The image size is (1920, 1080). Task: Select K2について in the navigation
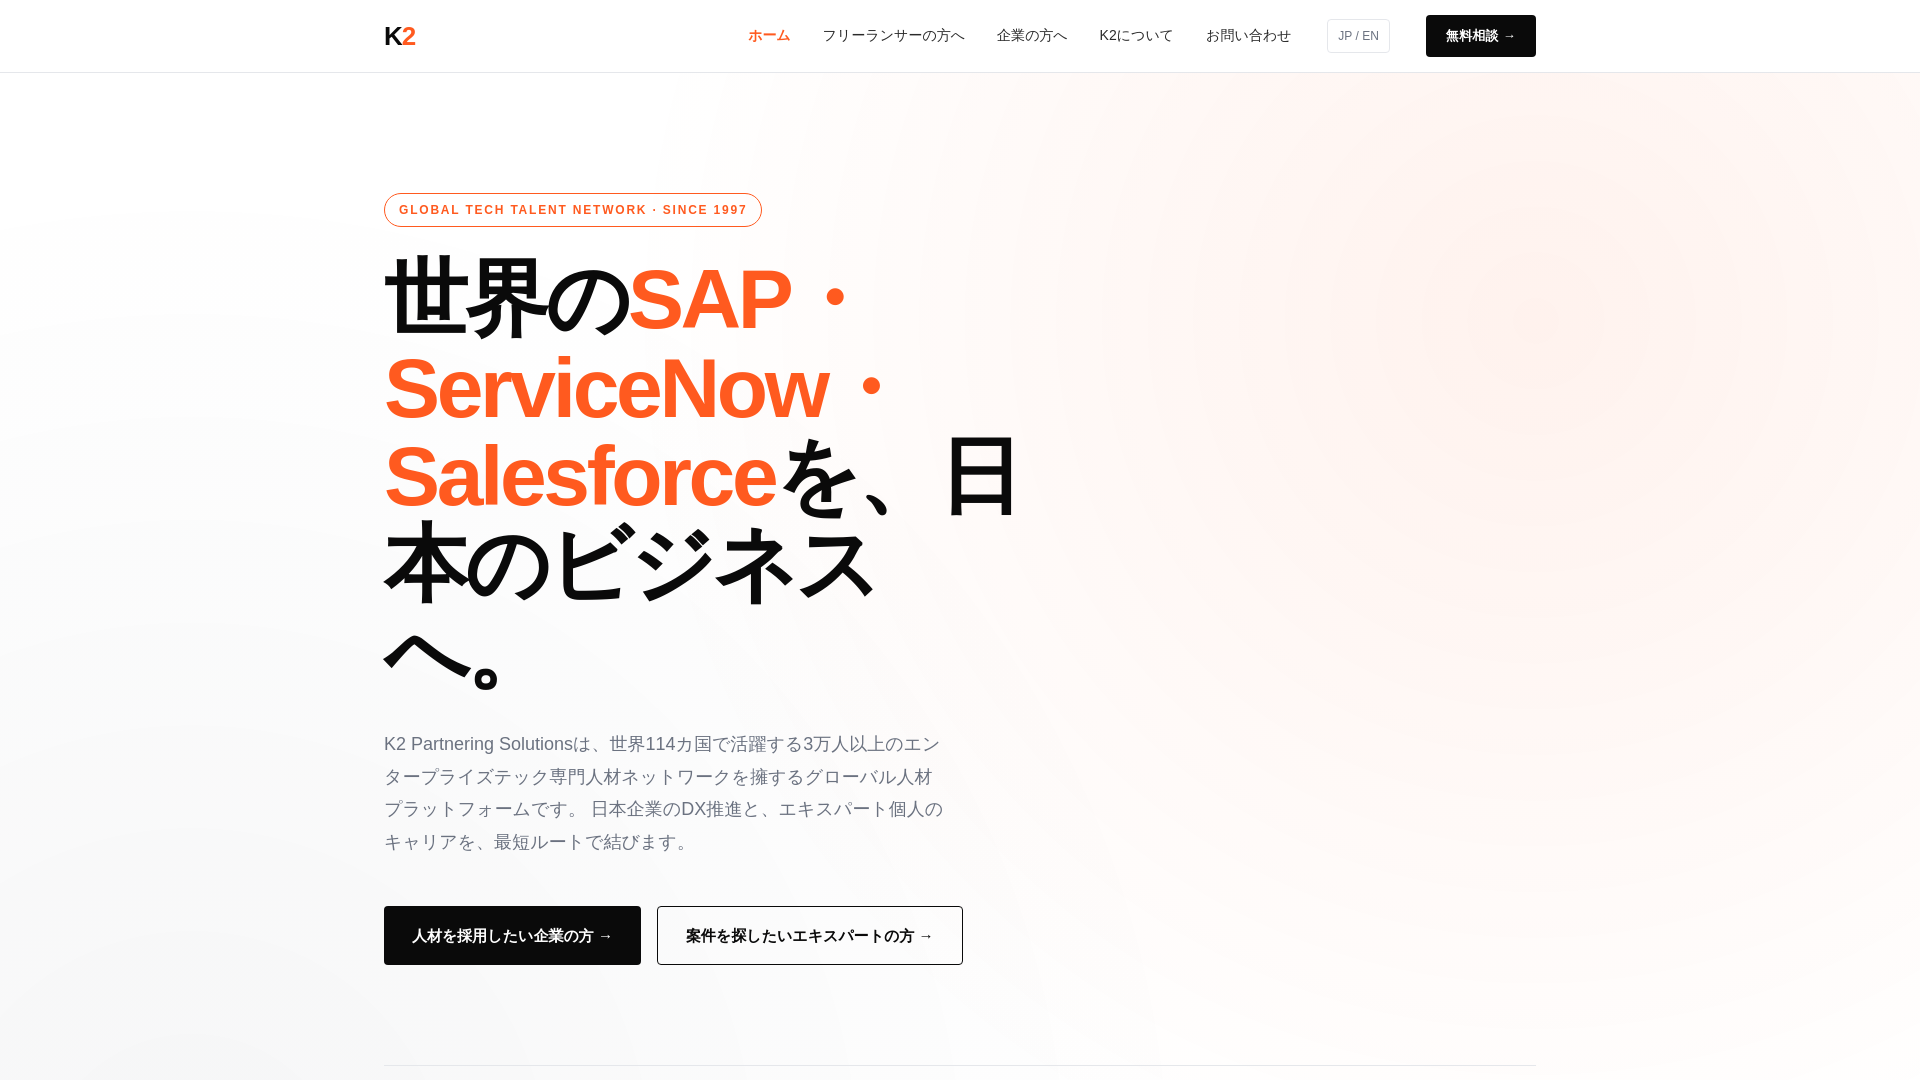click(x=1136, y=36)
